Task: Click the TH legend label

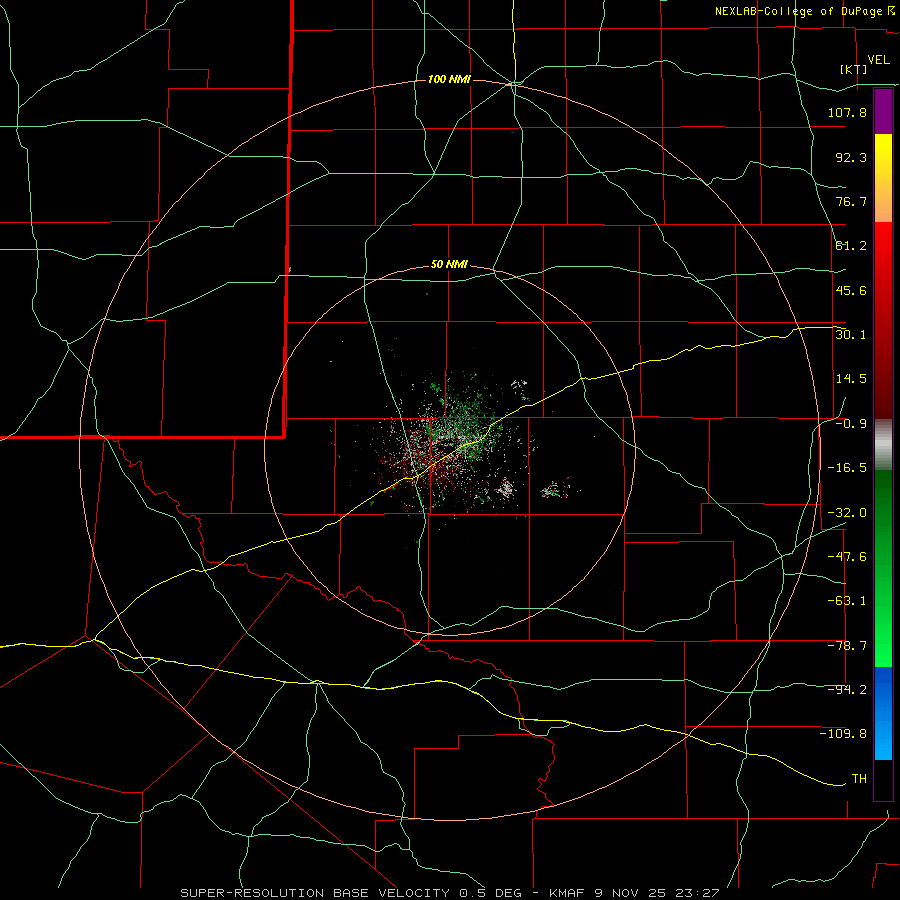Action: (x=859, y=779)
